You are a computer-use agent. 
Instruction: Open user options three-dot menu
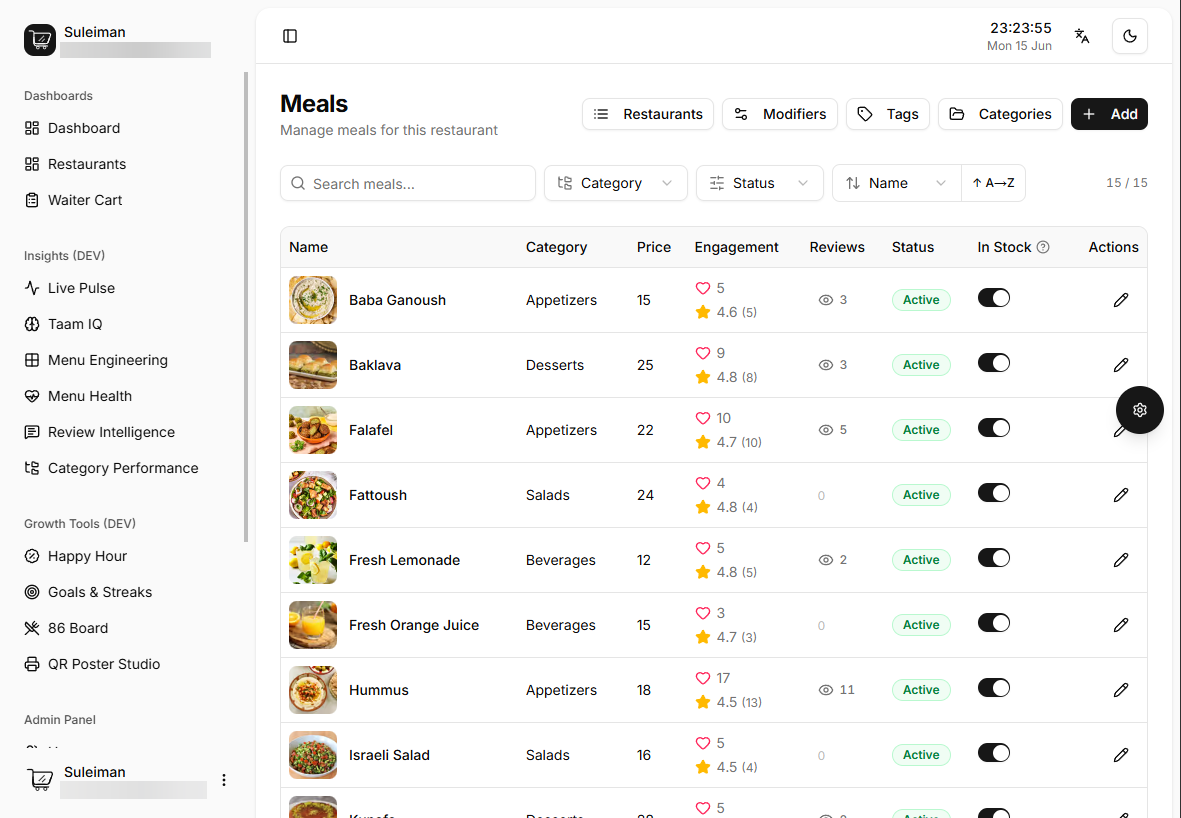224,780
